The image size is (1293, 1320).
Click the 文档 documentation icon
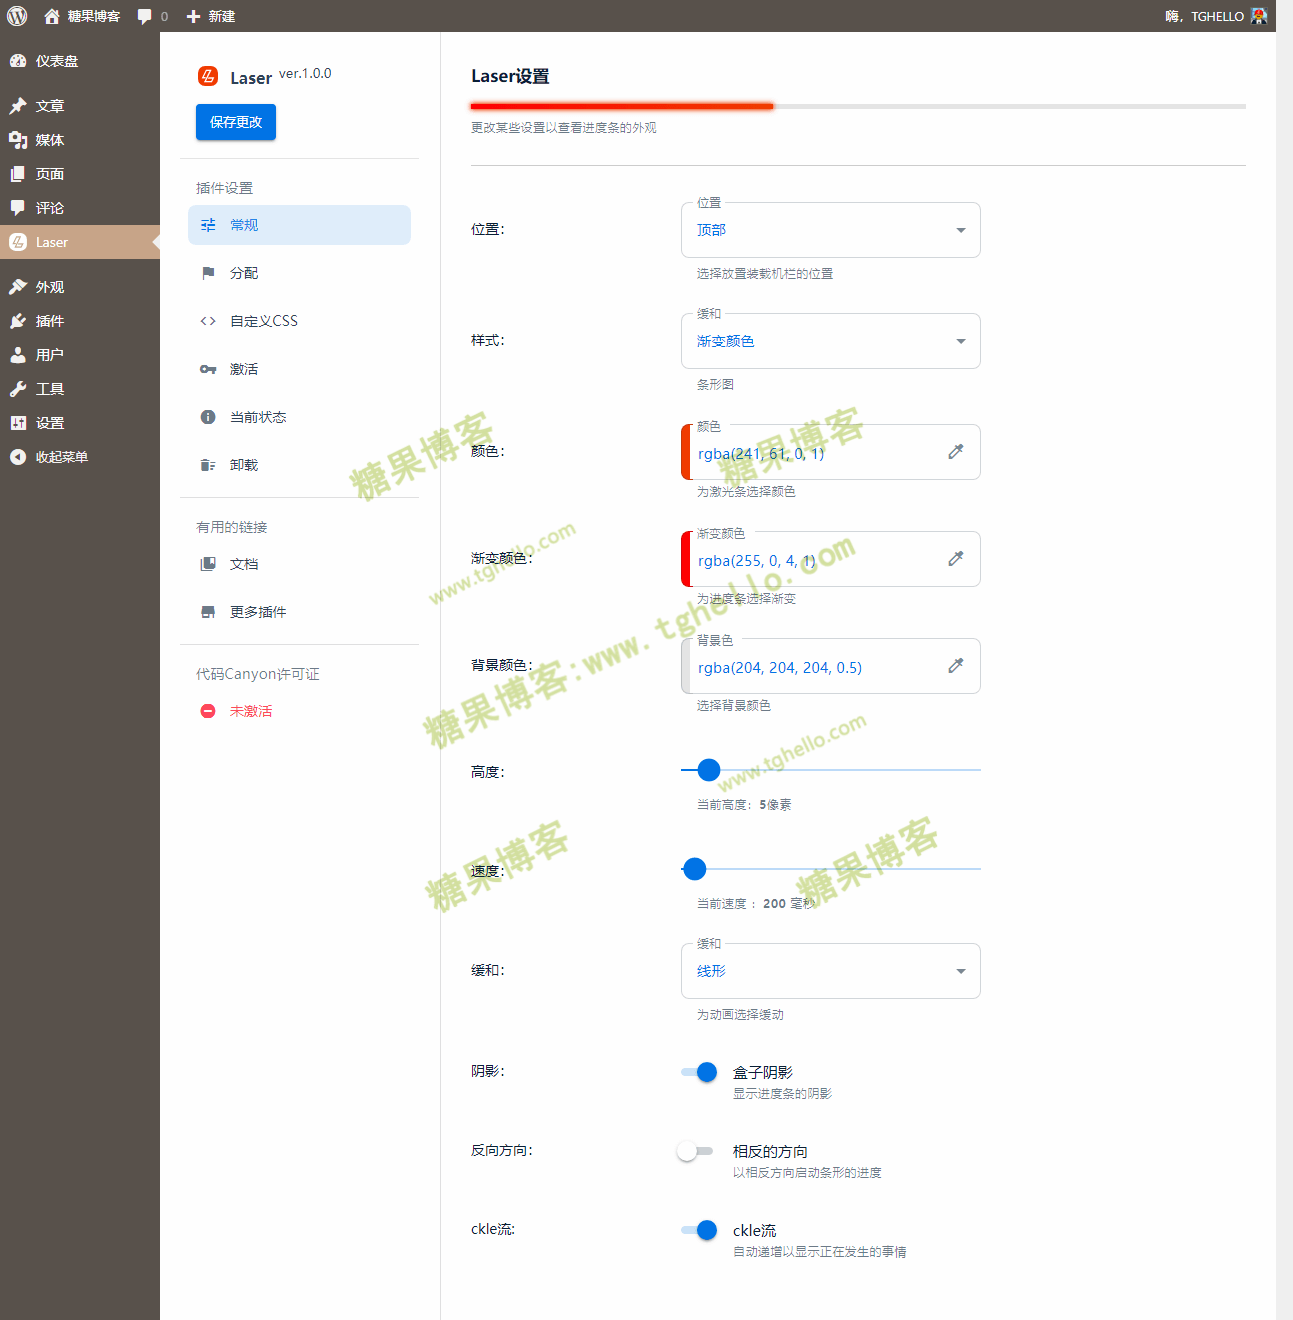coord(208,564)
